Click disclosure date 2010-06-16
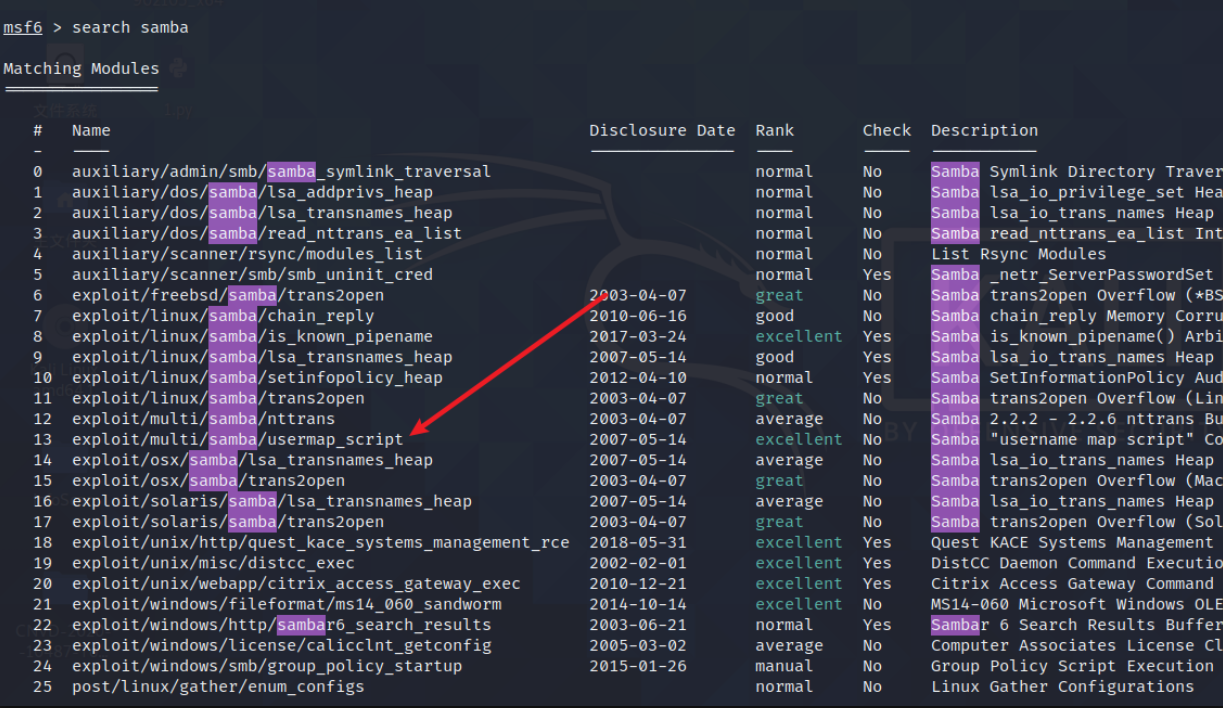1223x708 pixels. pyautogui.click(x=638, y=316)
